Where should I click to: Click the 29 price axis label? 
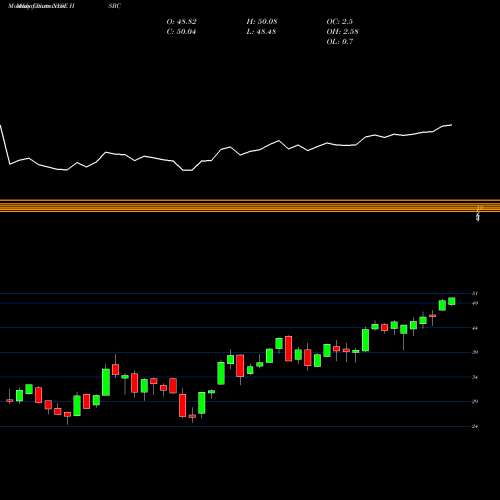475,402
